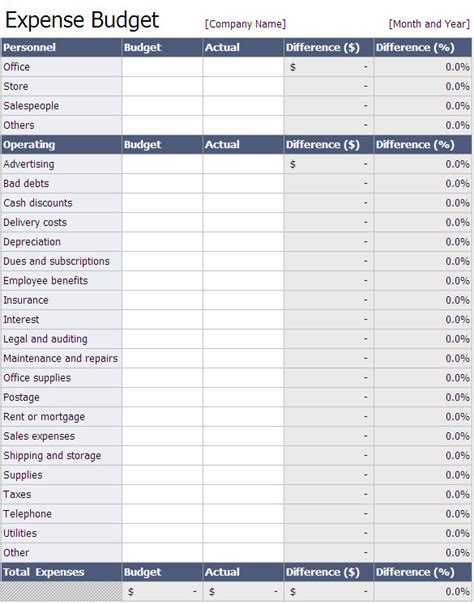Click the Budget cell for Legal and auditing
Viewport: 474px width, 604px height.
point(162,339)
